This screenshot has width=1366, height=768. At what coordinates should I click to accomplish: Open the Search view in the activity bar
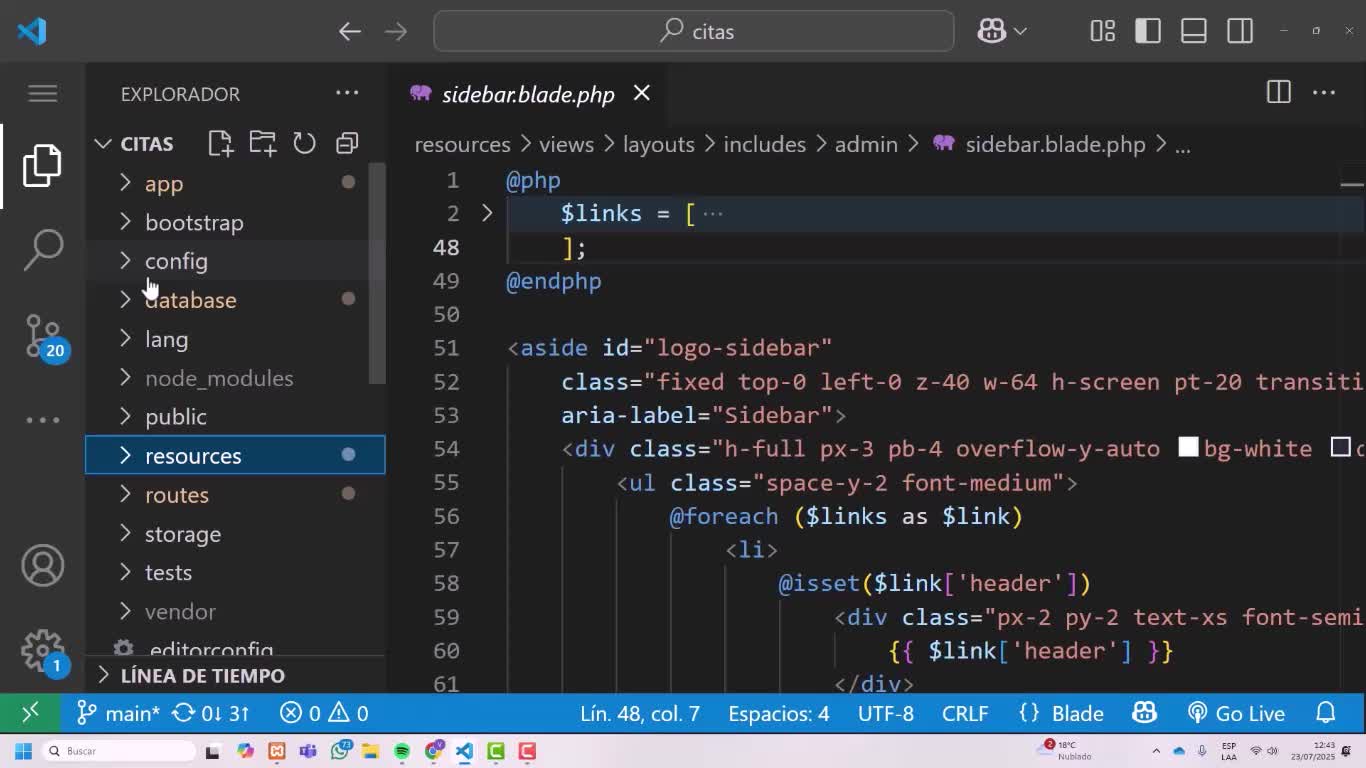[42, 250]
